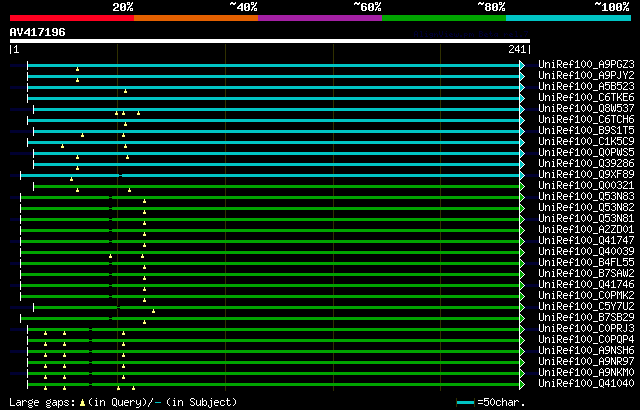This screenshot has height=410, width=640.
Task: Click the orange ~40% identity legend segment
Action: (x=196, y=18)
